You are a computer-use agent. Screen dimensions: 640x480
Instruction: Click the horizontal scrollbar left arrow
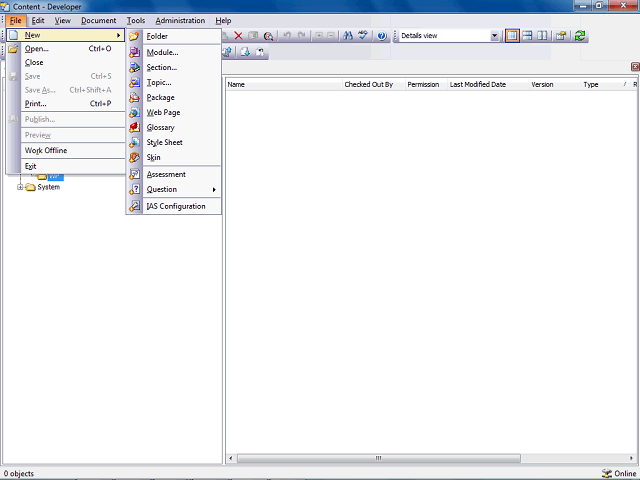231,458
